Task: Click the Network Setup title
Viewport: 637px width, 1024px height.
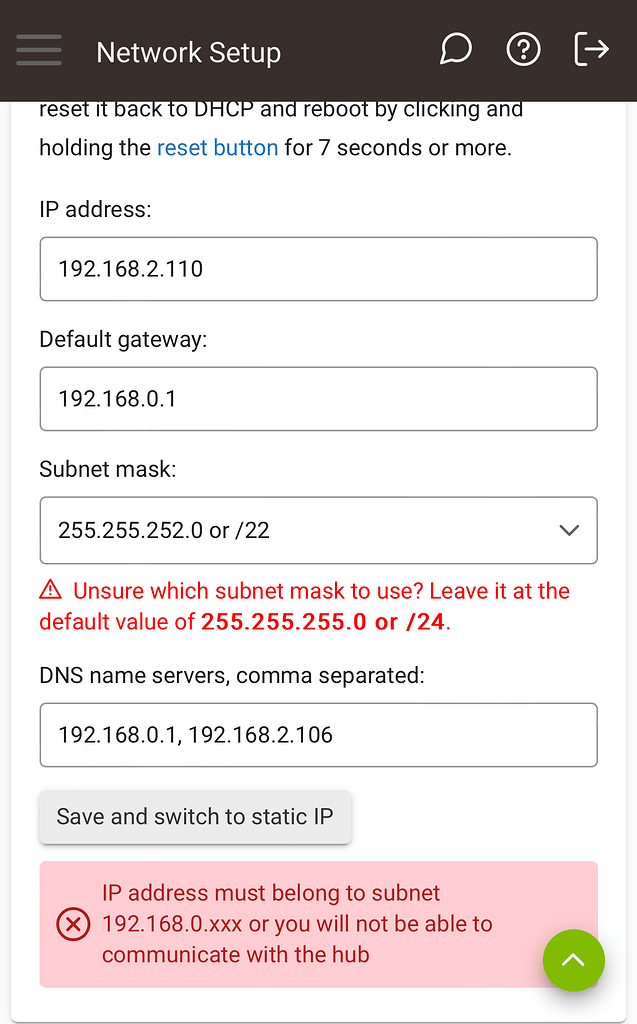Action: 188,52
